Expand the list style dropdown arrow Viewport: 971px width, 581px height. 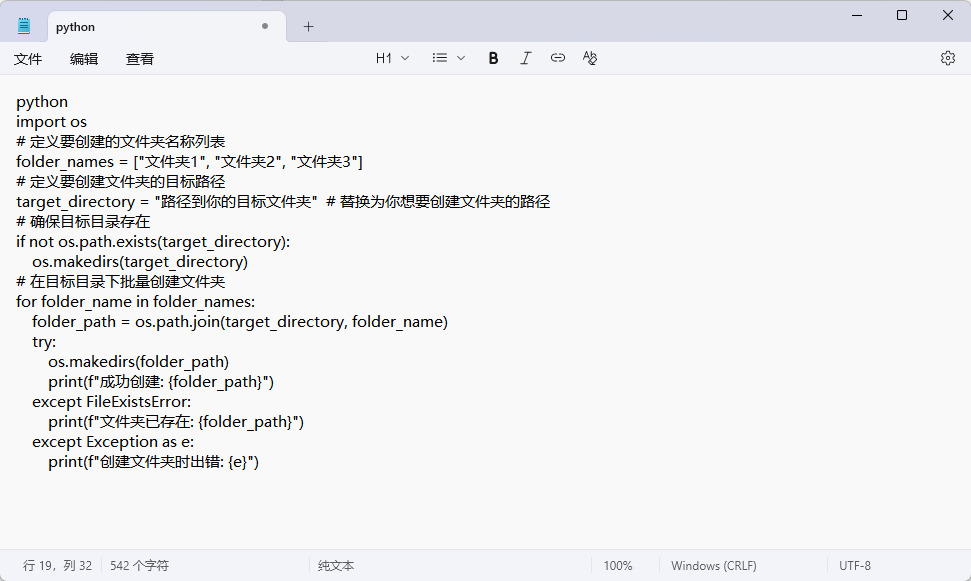461,58
